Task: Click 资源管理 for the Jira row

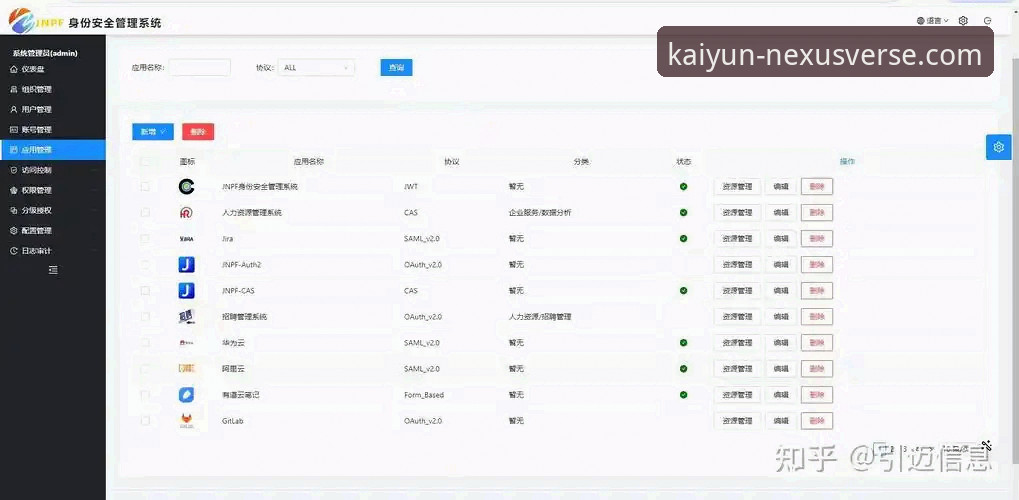Action: [737, 239]
